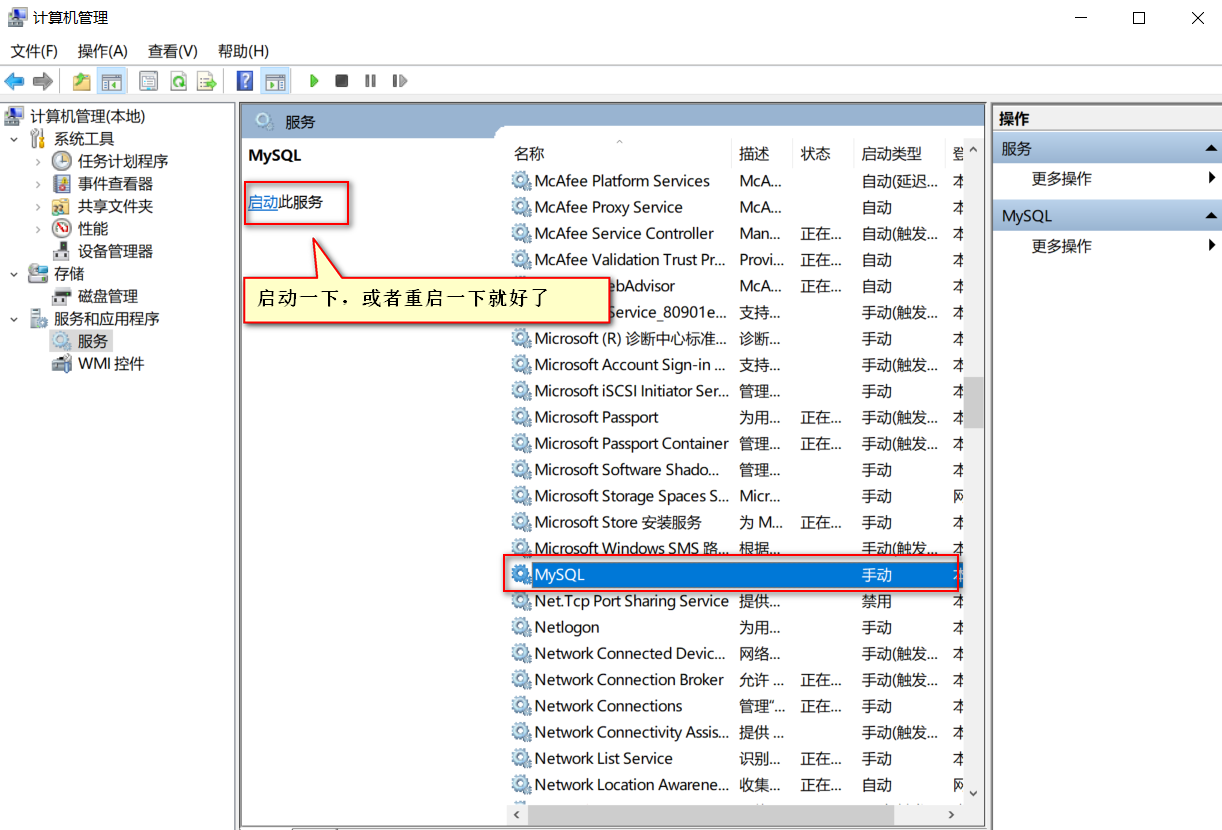The height and width of the screenshot is (830, 1222).
Task: Open the 帮助(H) menu
Action: coord(243,51)
